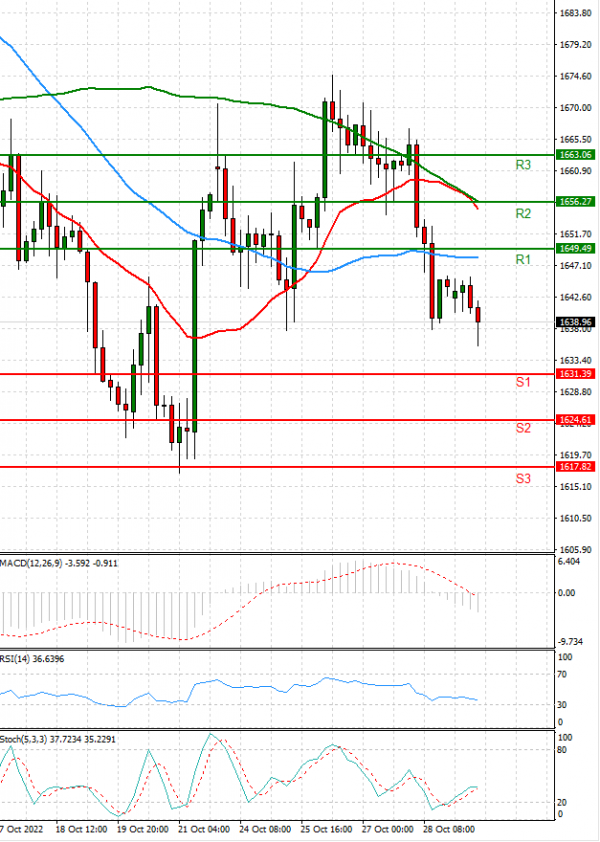The width and height of the screenshot is (600, 842).
Task: Click the 1628.80 price scale value
Action: coord(576,392)
